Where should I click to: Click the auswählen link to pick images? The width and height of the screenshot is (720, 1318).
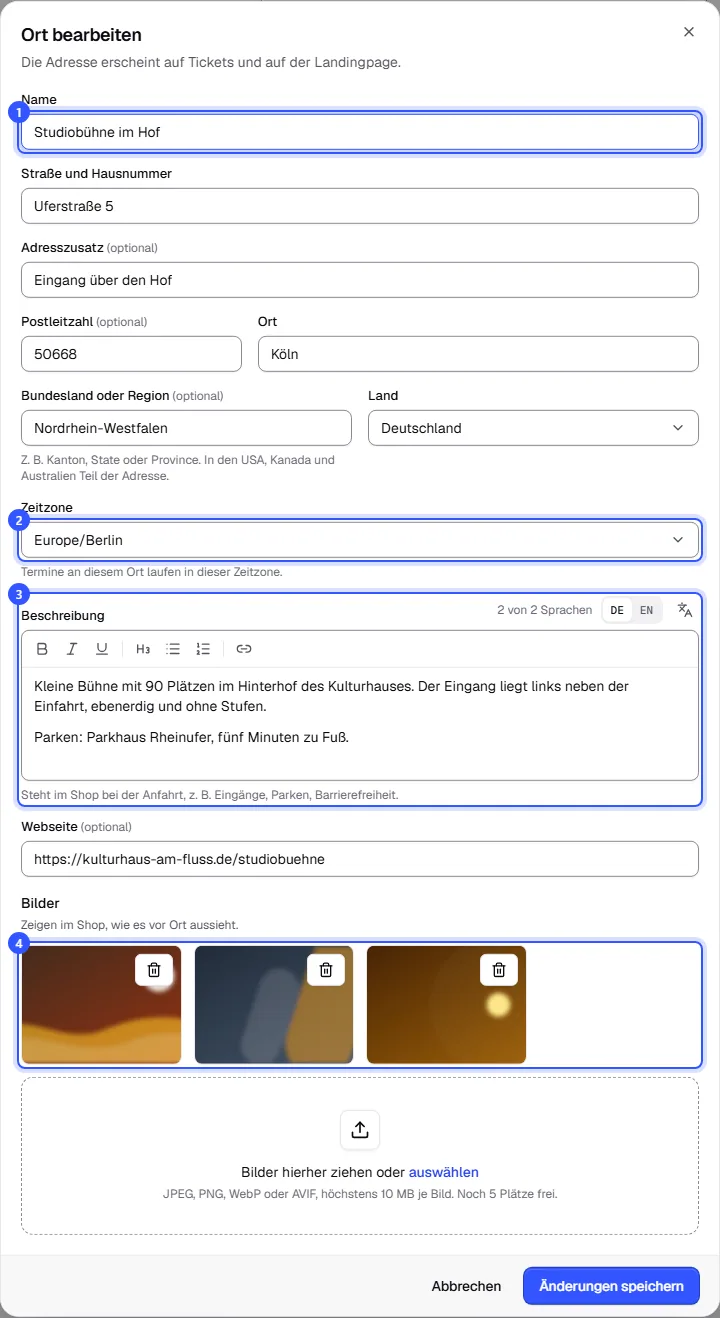coord(443,1172)
